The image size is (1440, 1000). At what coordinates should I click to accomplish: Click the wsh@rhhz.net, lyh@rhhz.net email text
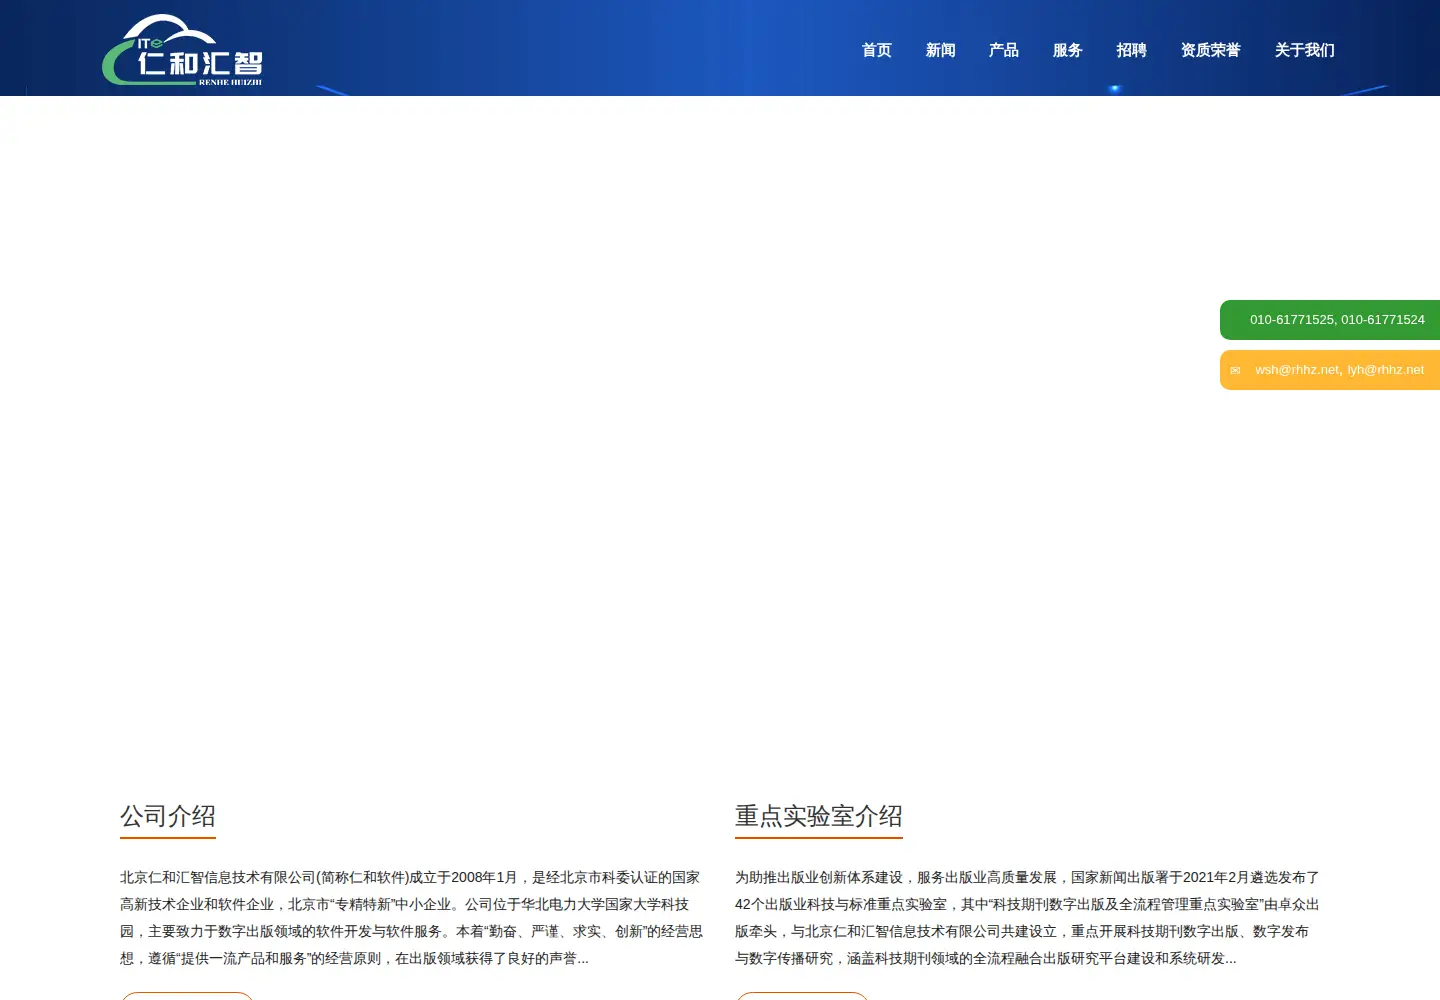1340,370
